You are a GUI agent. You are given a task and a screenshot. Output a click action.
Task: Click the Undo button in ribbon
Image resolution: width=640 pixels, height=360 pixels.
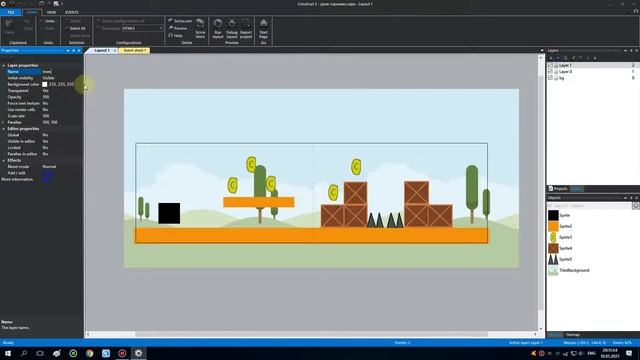(x=48, y=21)
